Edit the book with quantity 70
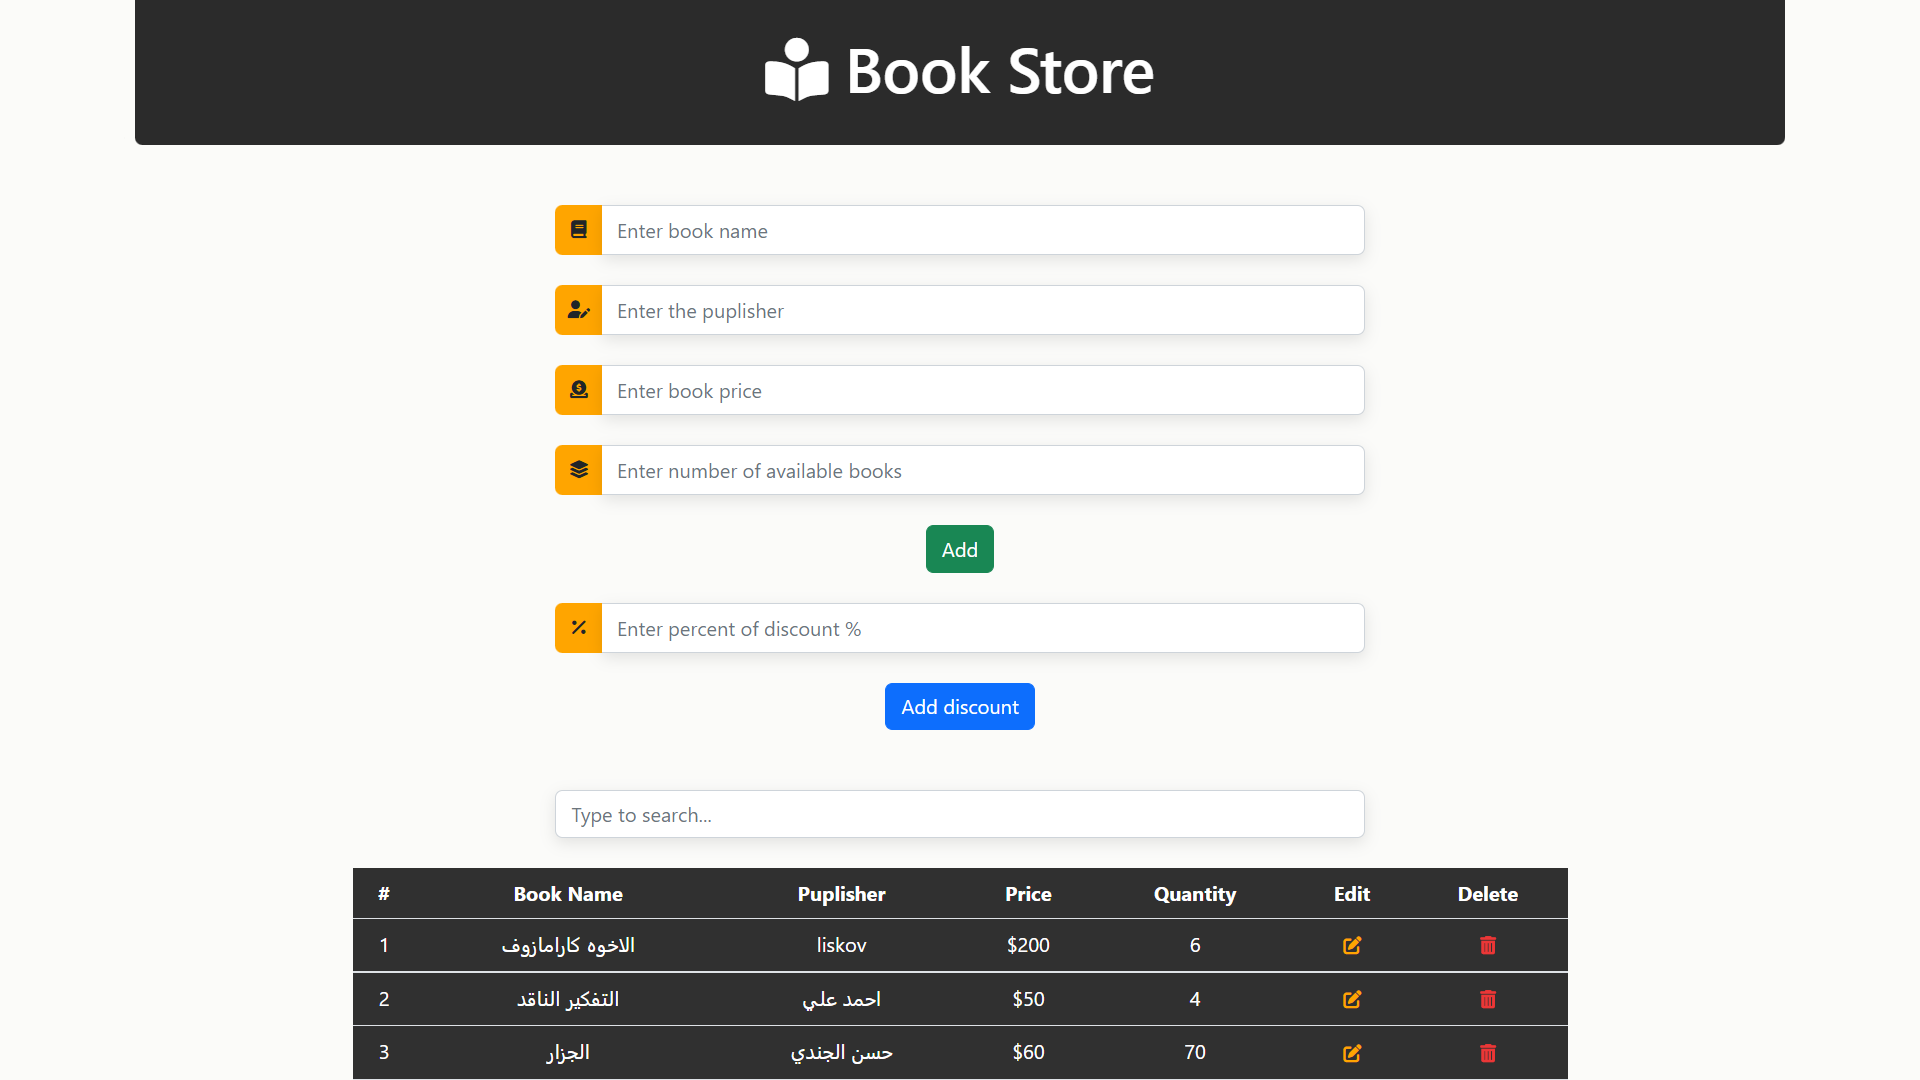 click(x=1351, y=1053)
